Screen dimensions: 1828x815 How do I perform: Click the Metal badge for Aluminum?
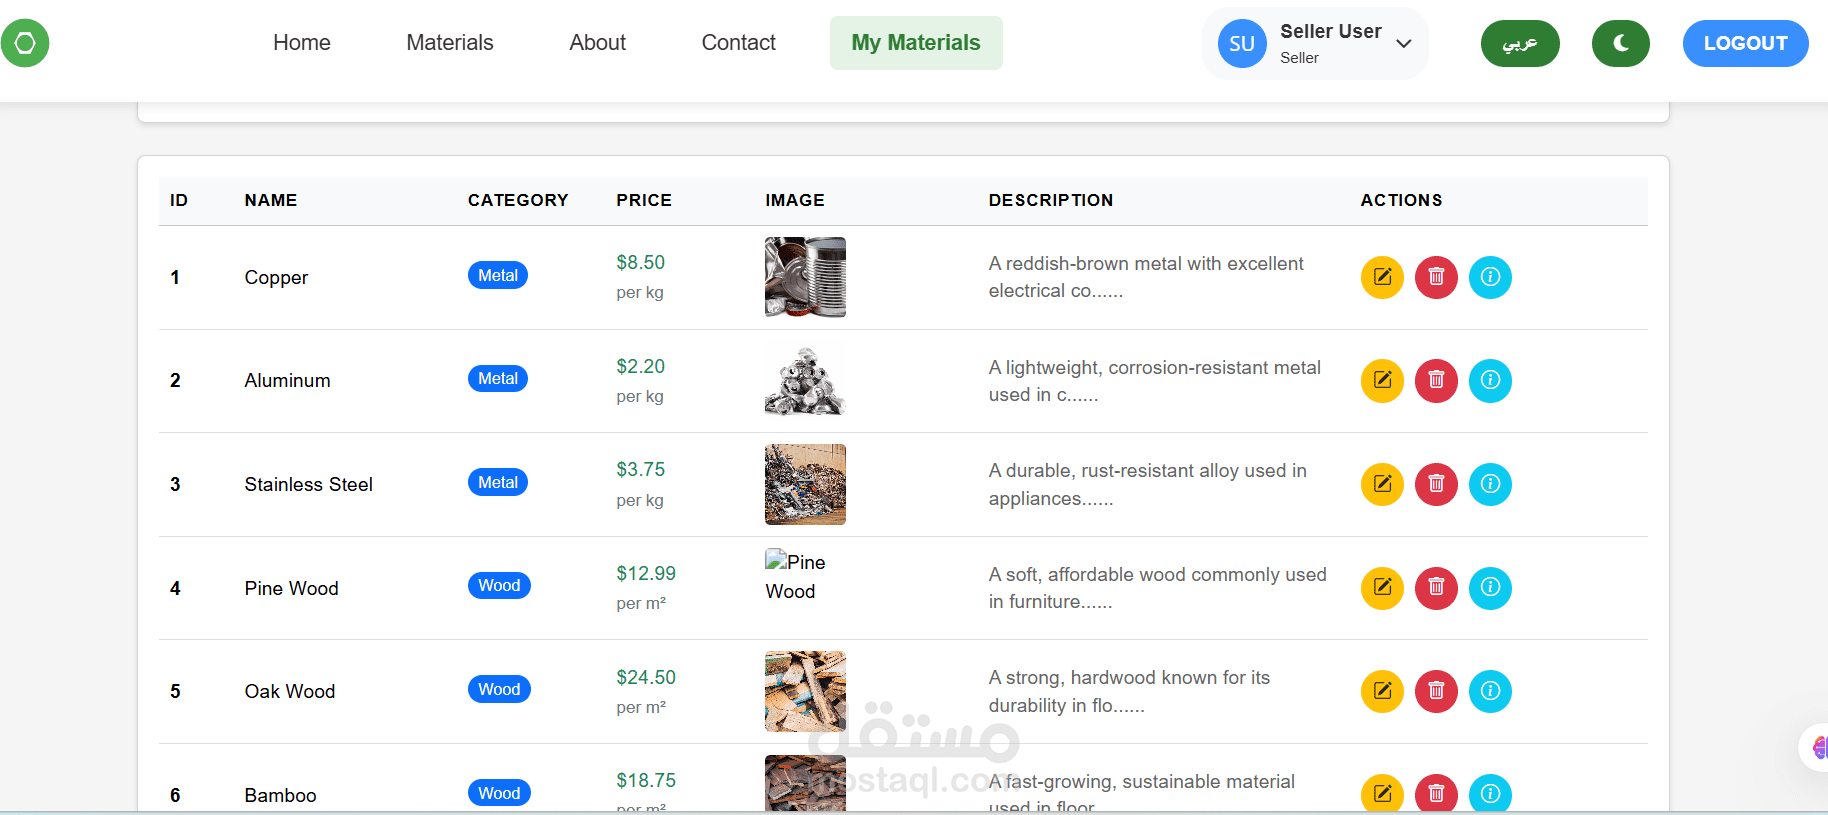point(498,378)
